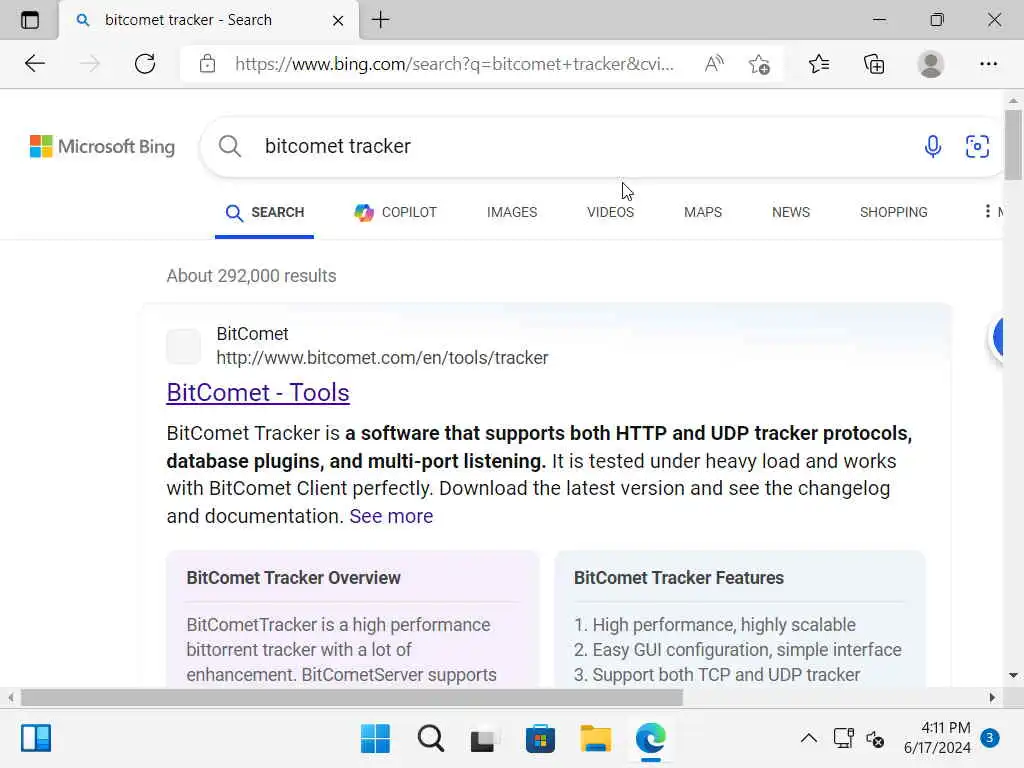
Task: Refresh the current page
Action: (x=144, y=64)
